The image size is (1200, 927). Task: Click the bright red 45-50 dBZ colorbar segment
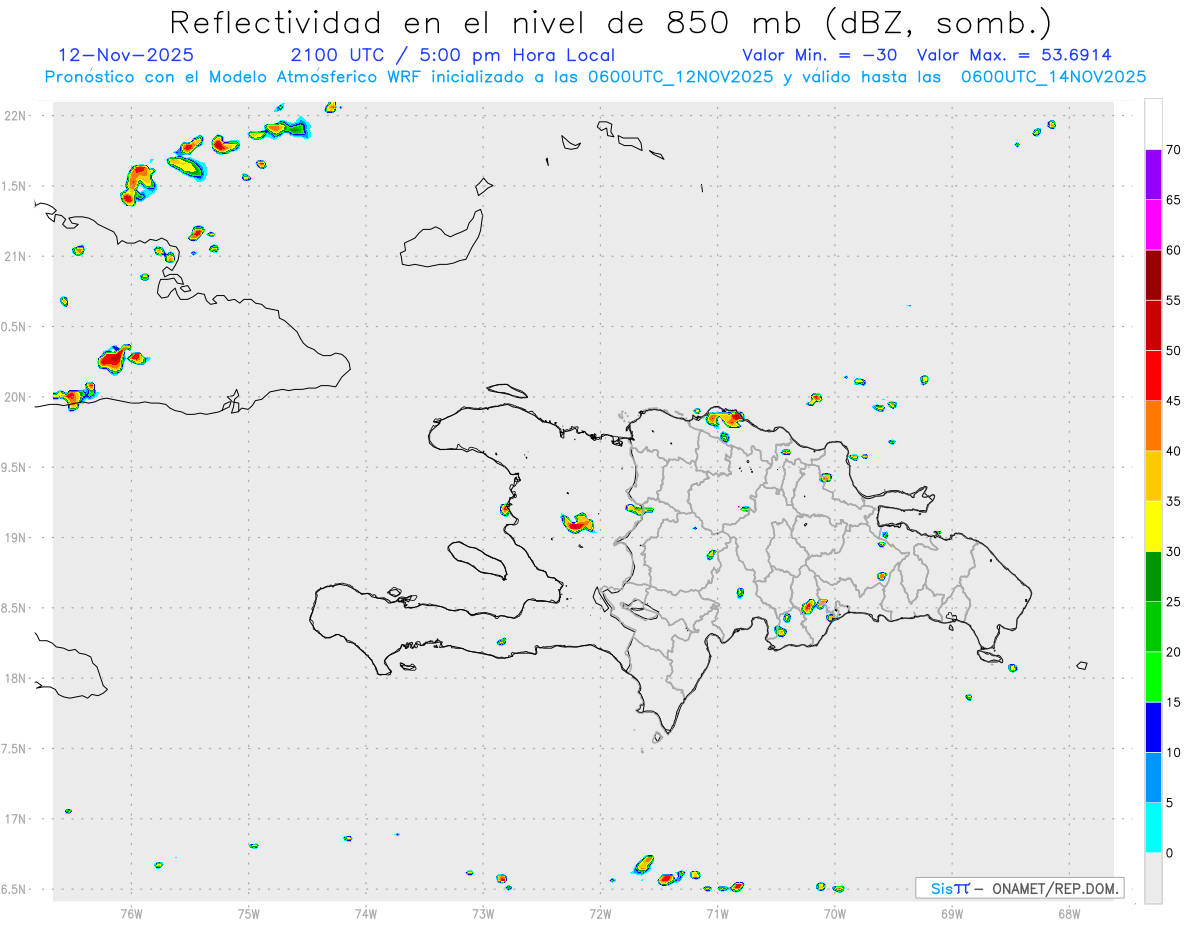(x=1153, y=376)
